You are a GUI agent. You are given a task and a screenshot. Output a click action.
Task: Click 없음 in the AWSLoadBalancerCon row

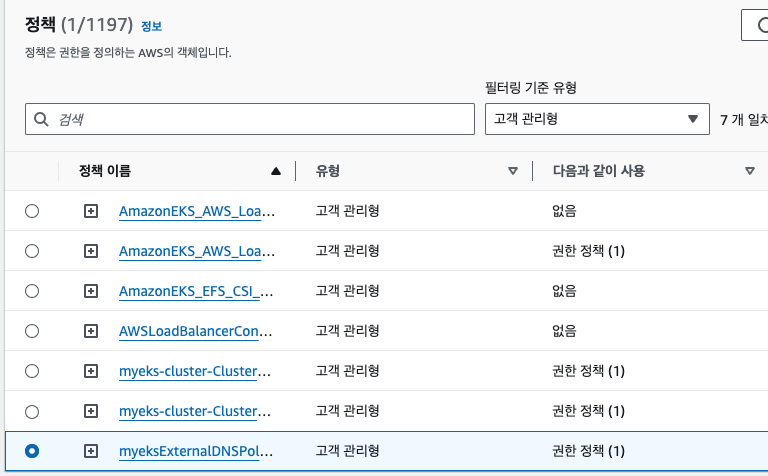pyautogui.click(x=564, y=331)
